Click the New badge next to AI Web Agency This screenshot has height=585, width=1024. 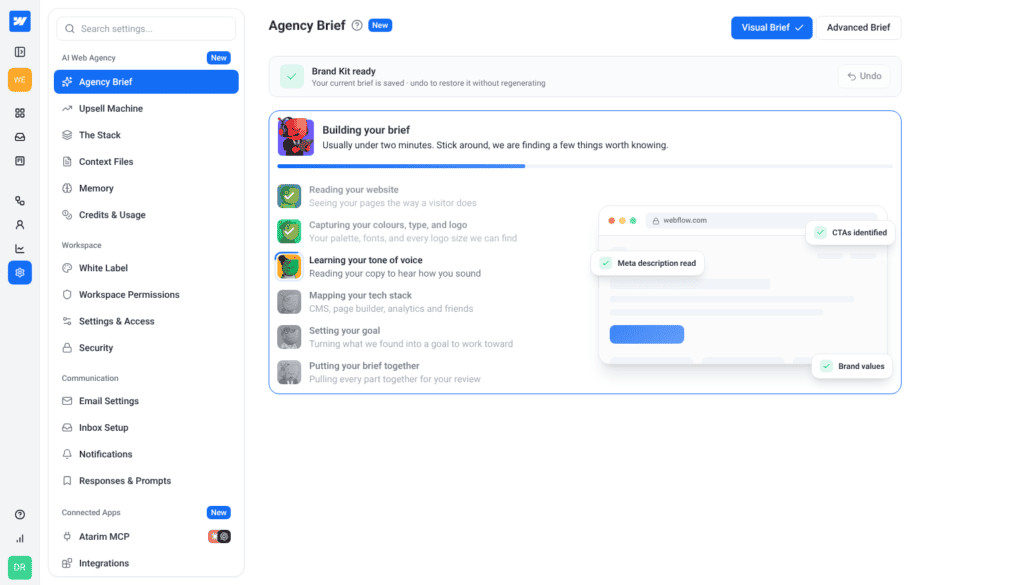pos(219,57)
